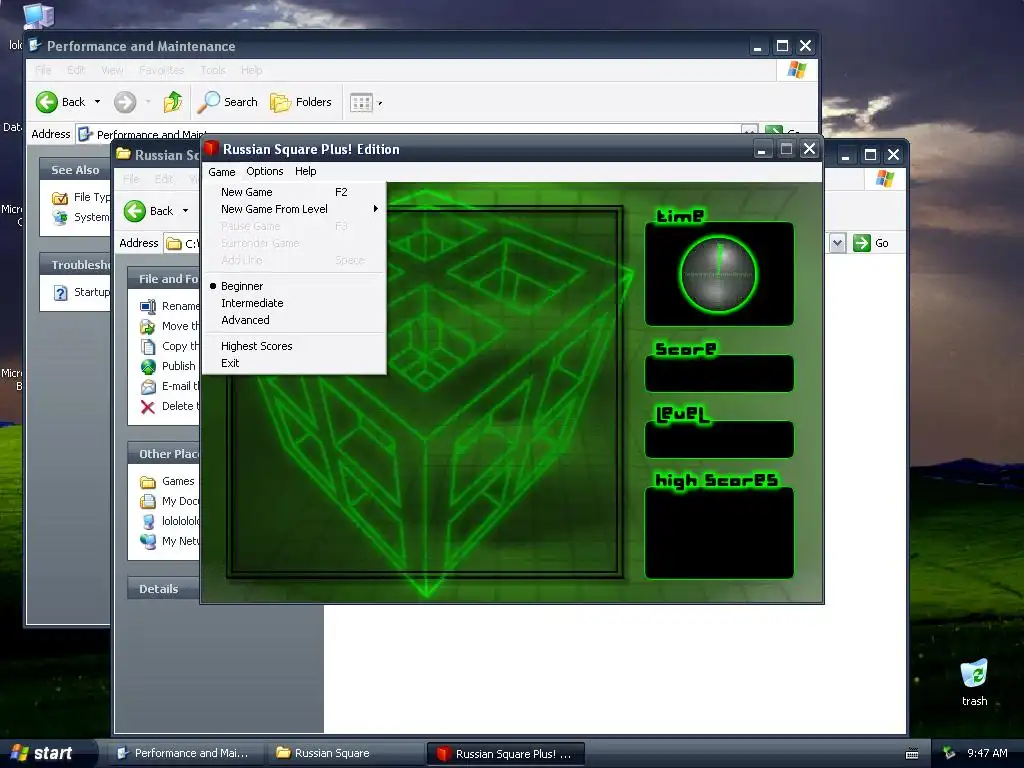The image size is (1024, 768).
Task: Click the Russian Square Plus! taskbar button
Action: tap(505, 754)
